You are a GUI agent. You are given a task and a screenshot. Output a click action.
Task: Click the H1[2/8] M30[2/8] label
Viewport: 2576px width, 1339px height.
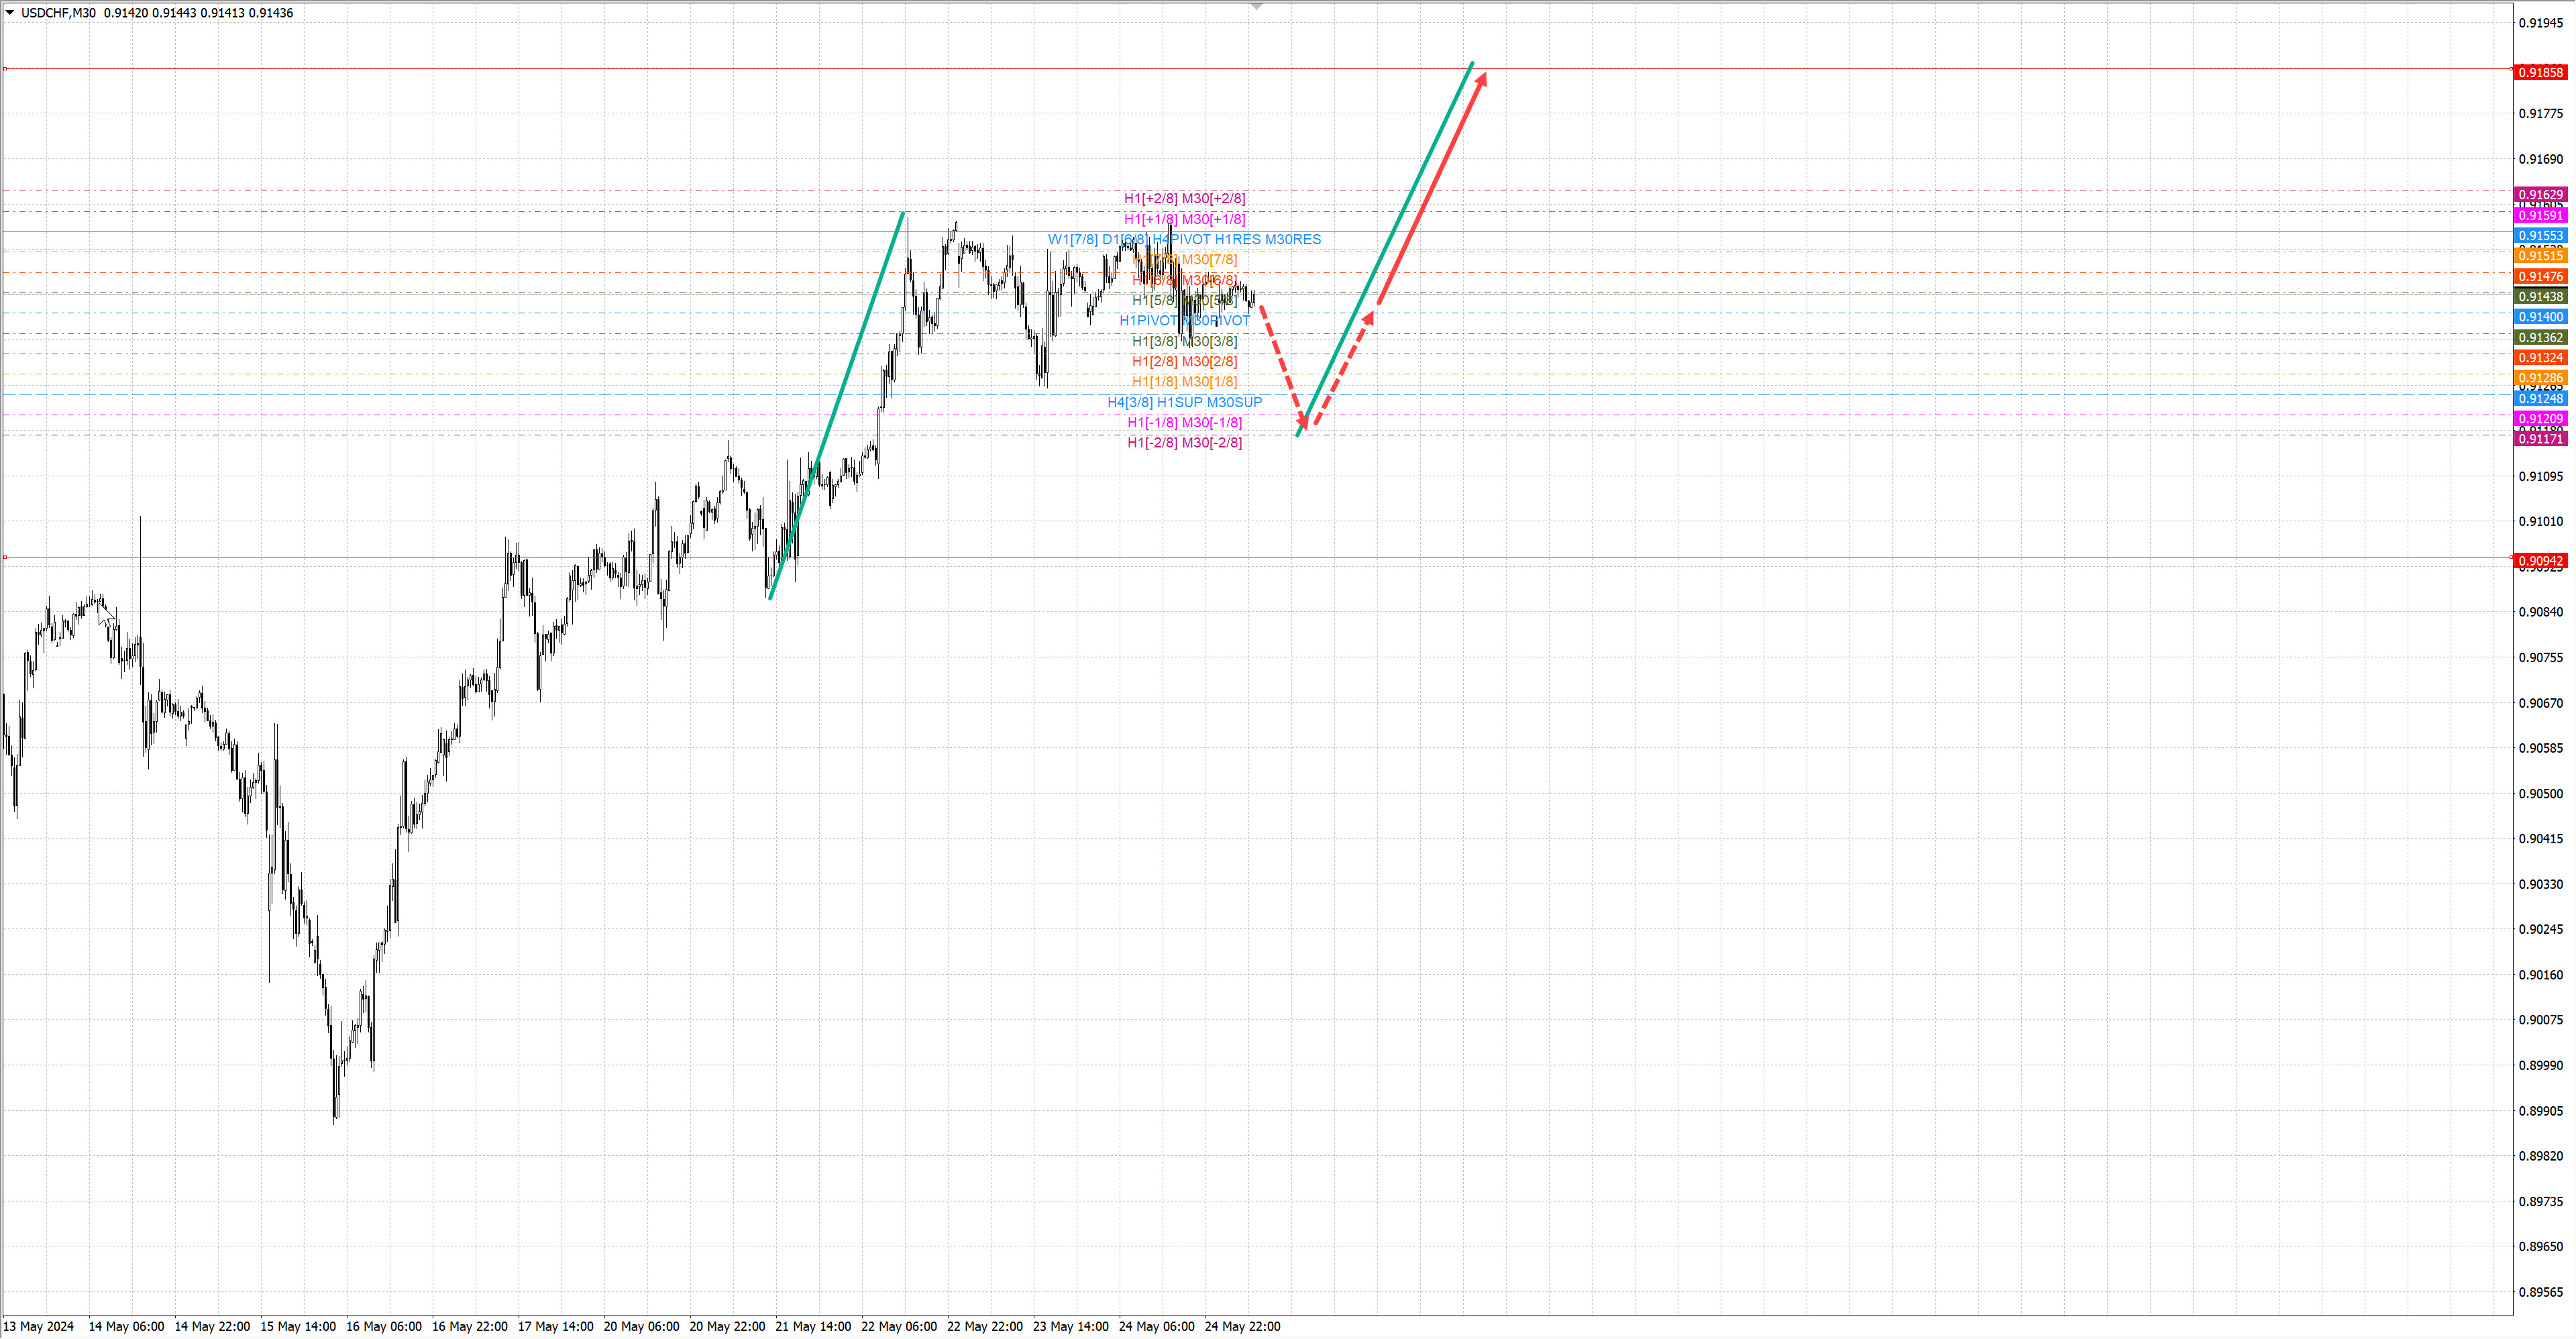[x=1184, y=362]
